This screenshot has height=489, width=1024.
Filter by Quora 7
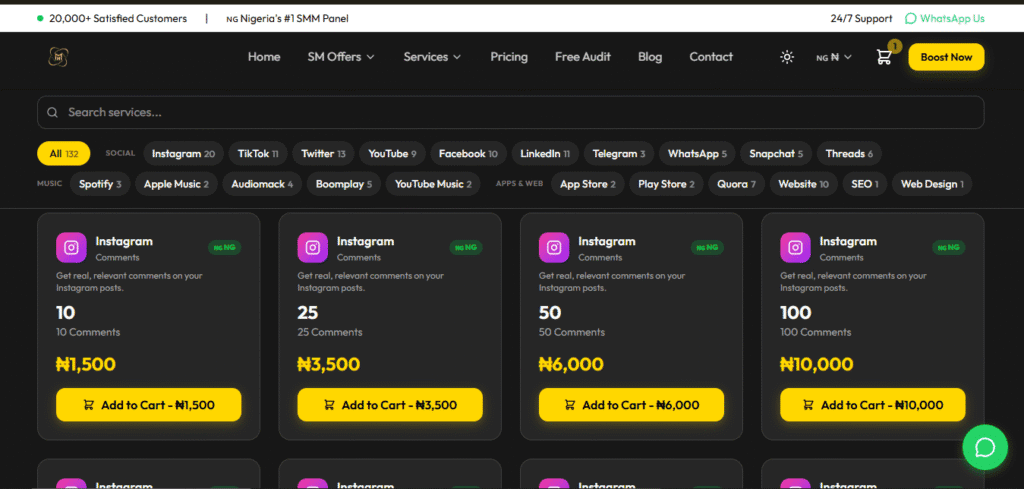click(737, 184)
